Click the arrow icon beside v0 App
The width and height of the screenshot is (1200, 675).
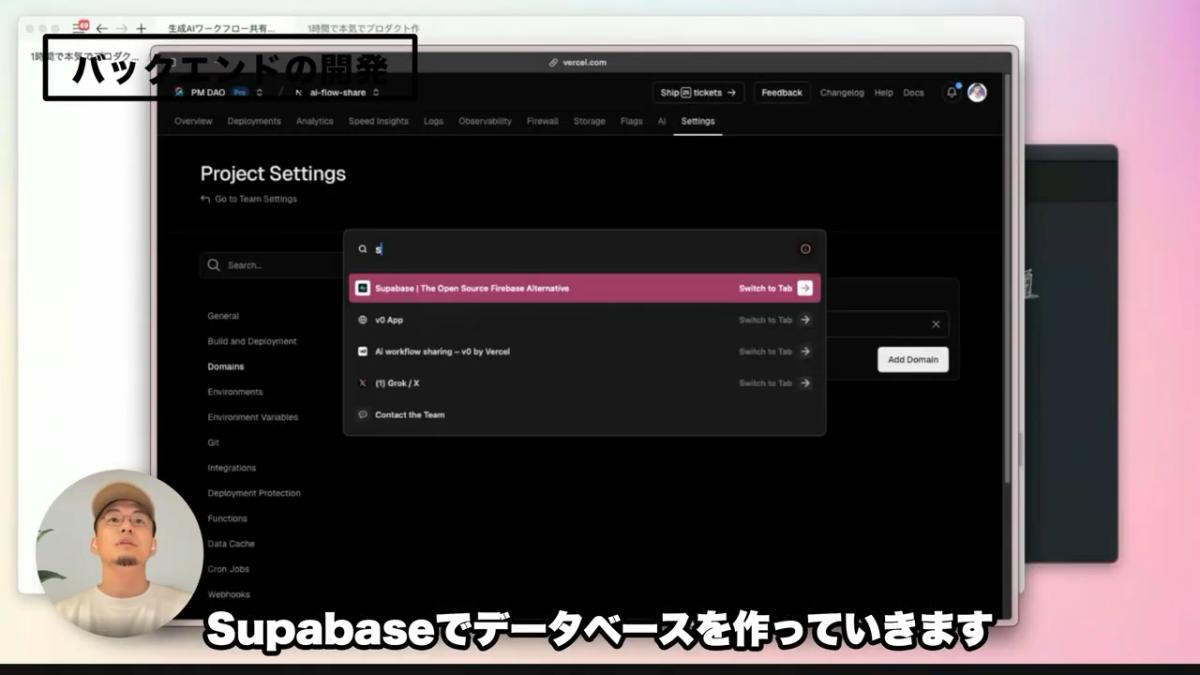click(805, 320)
